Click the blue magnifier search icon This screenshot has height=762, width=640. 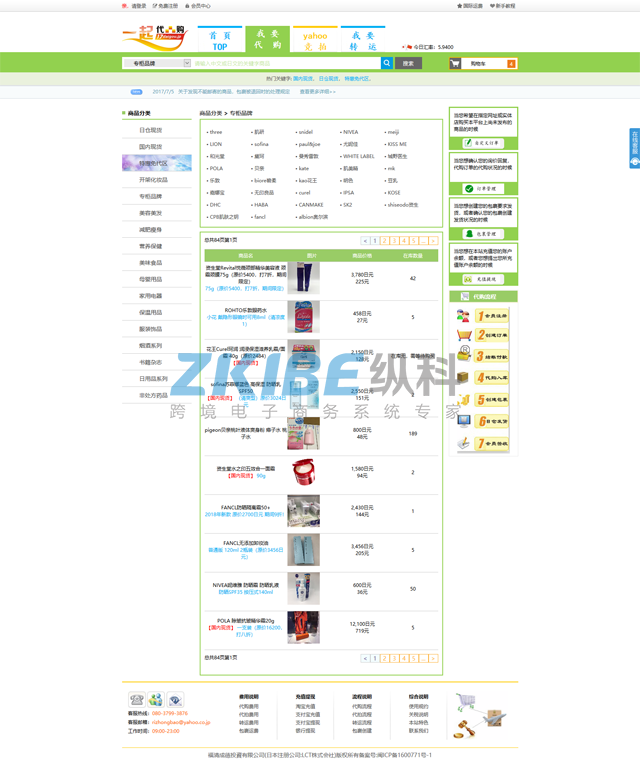coord(387,63)
